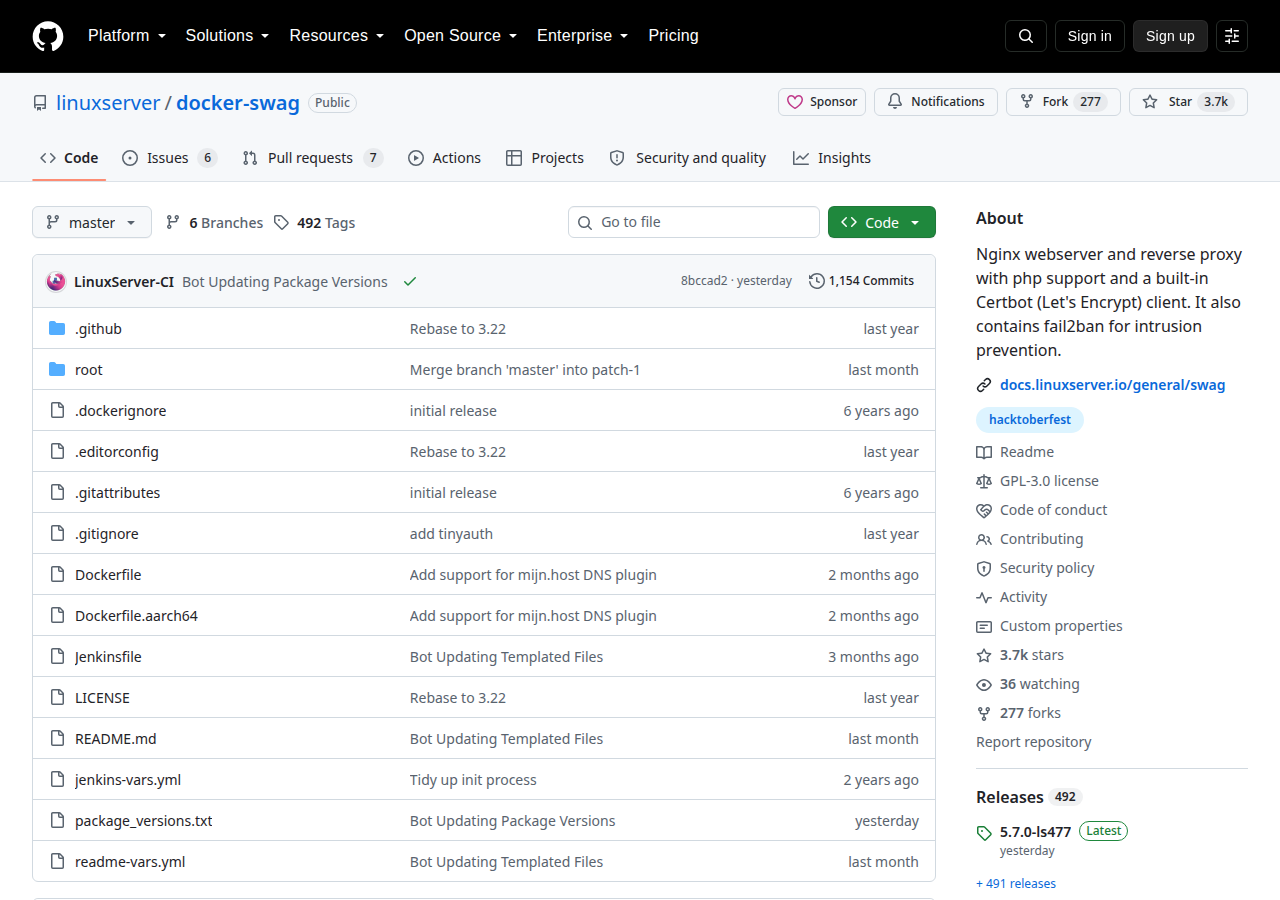Click the Go to file search field
This screenshot has height=900, width=1280.
[x=694, y=222]
